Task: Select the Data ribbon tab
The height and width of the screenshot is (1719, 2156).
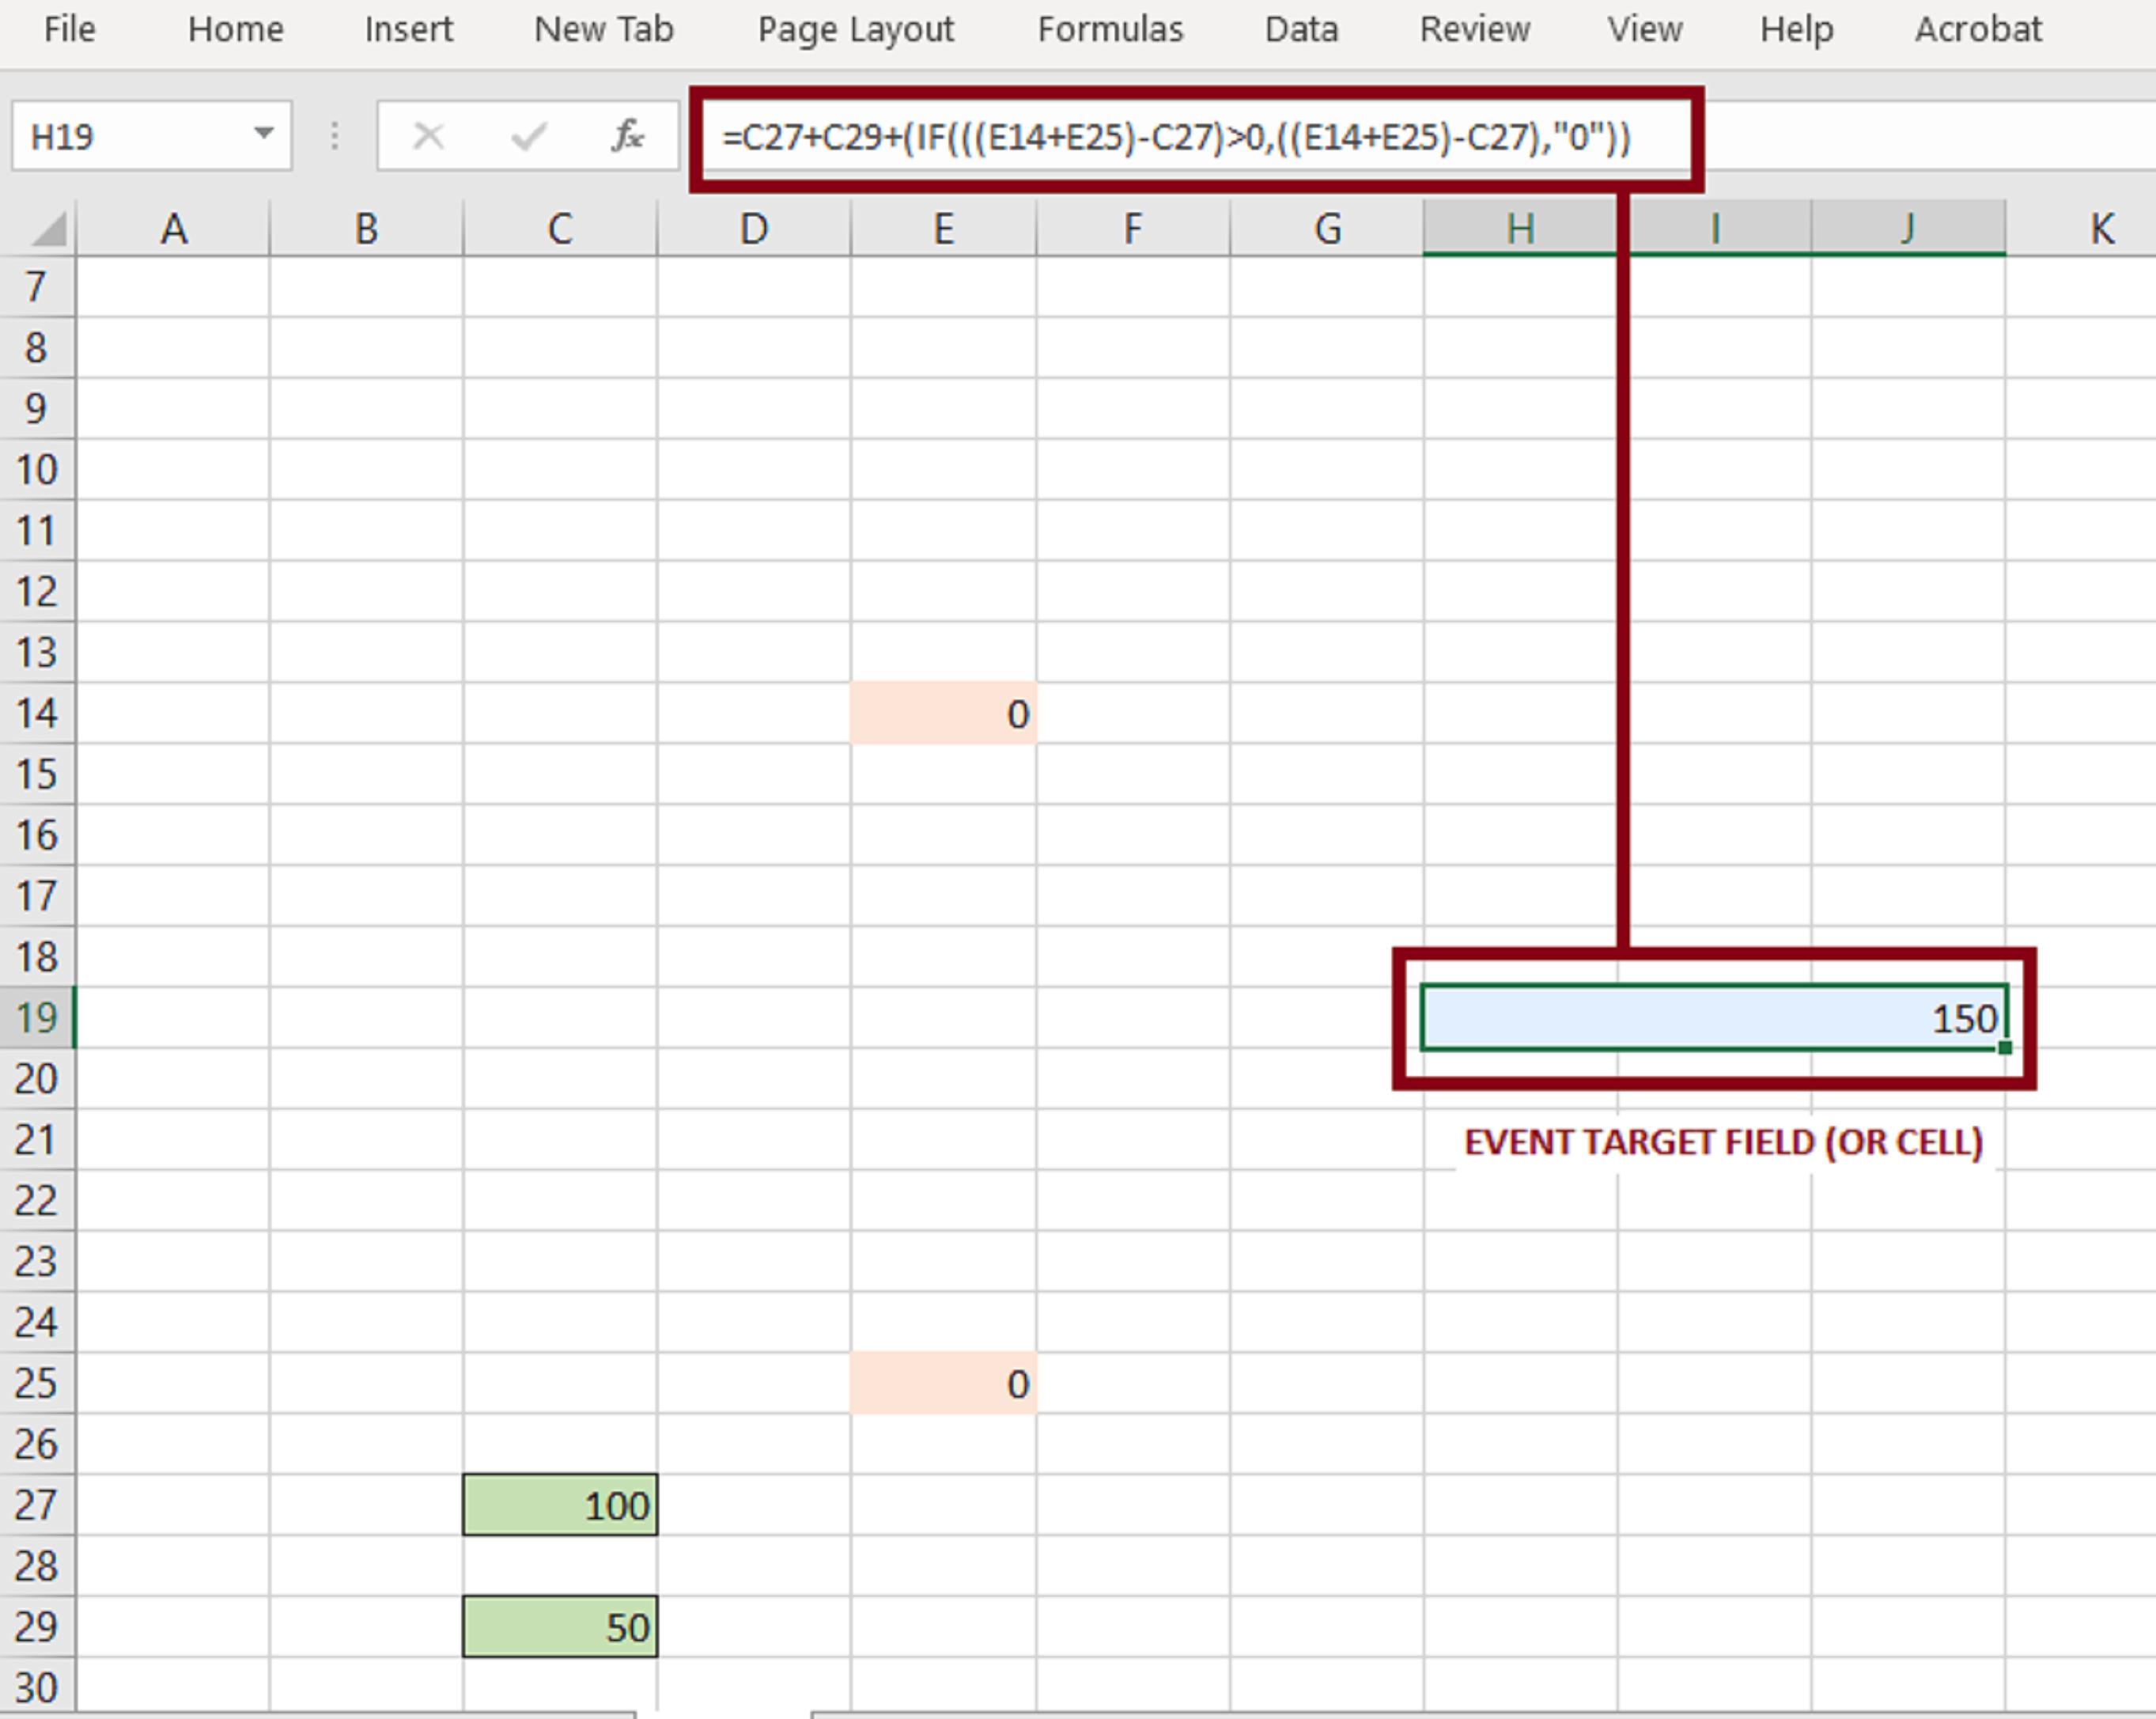Action: (x=1300, y=30)
